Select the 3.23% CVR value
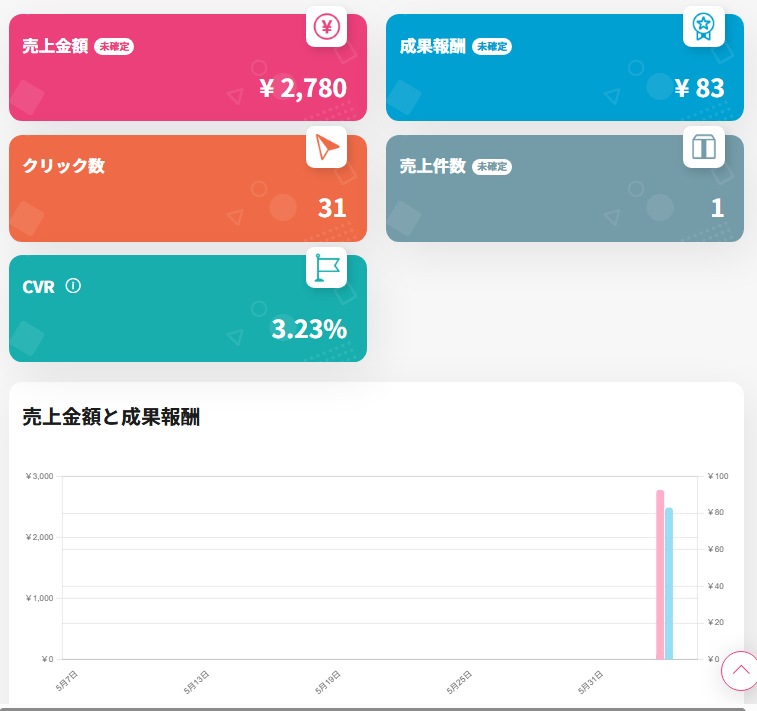 click(x=309, y=329)
